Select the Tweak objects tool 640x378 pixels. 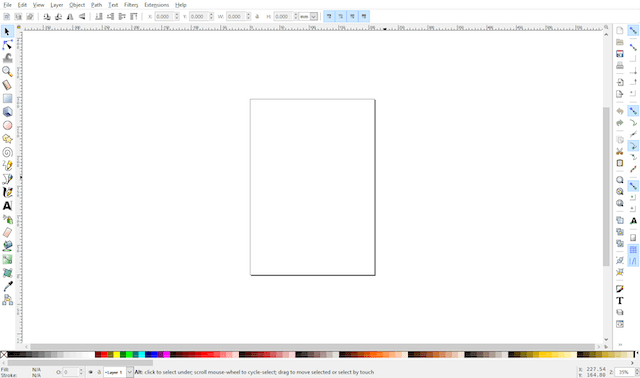(7, 58)
